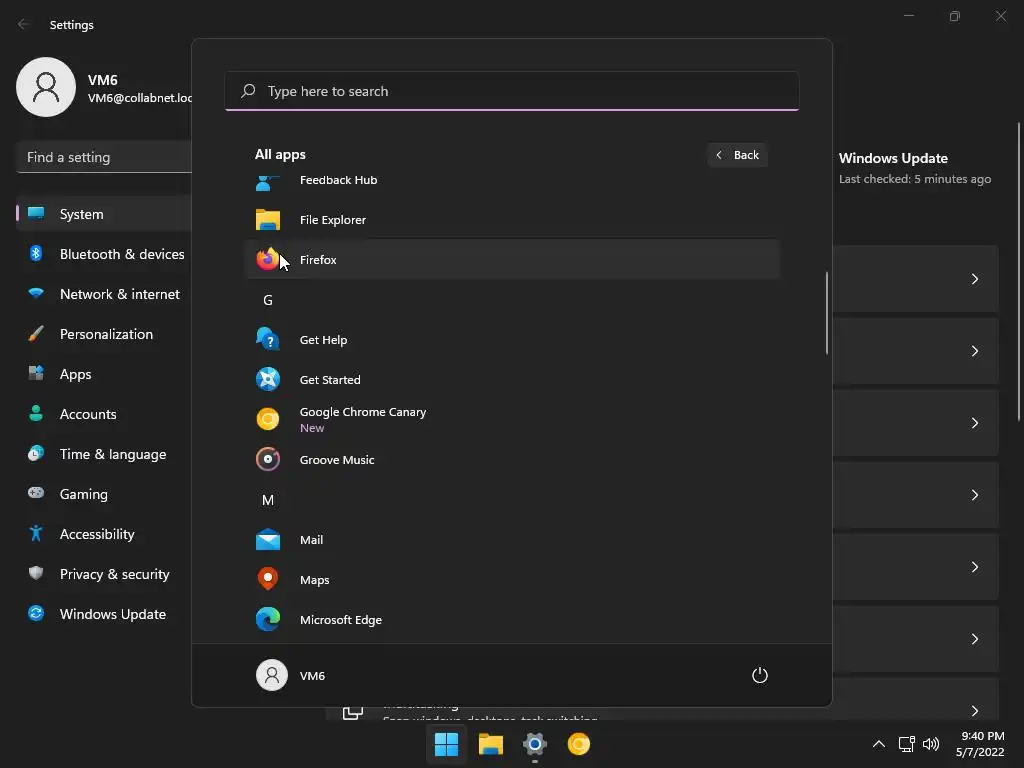Click the All apps list scrollbar

click(827, 313)
